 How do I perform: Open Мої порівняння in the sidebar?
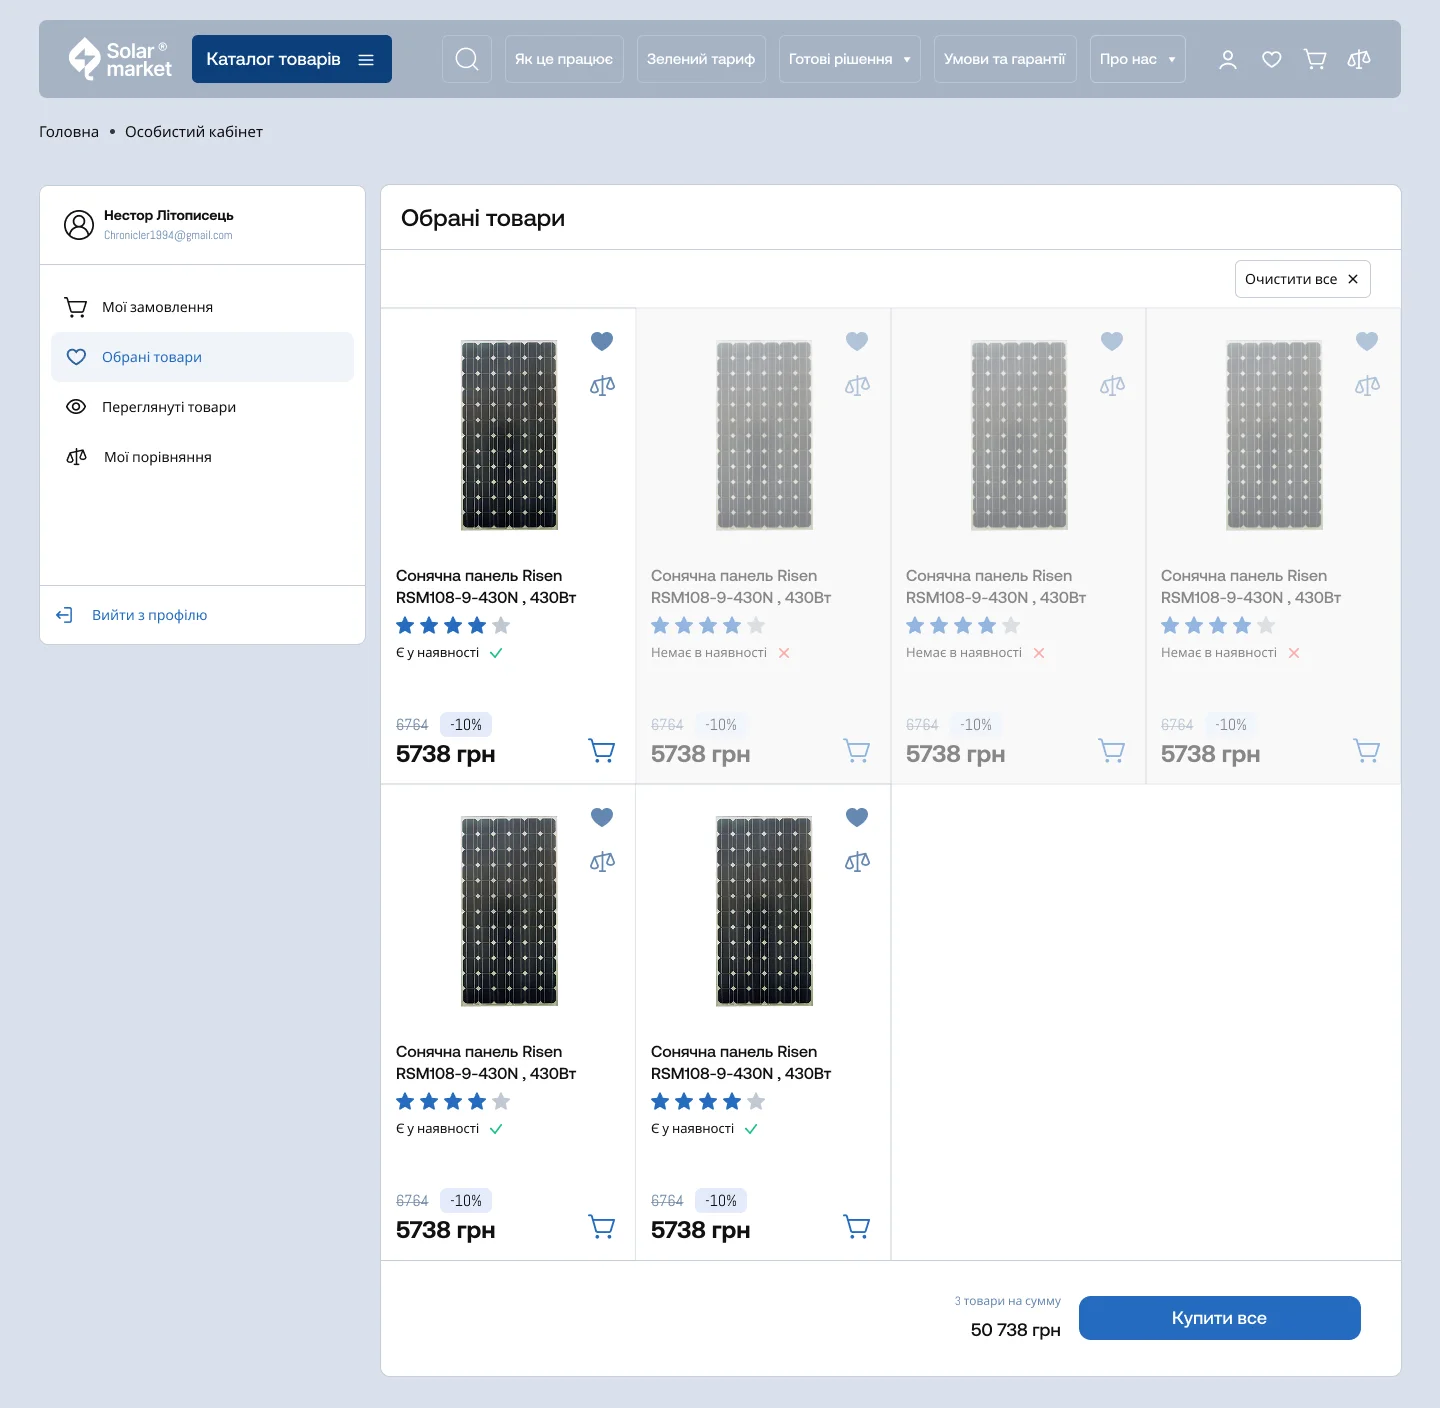(x=202, y=457)
